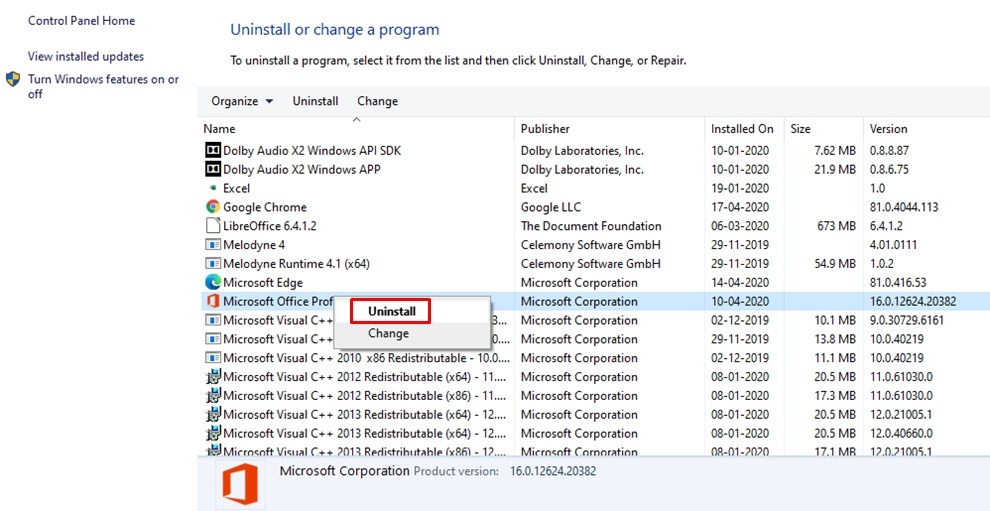
Task: Click Microsoft Corporation text in details pane
Action: [x=345, y=471]
